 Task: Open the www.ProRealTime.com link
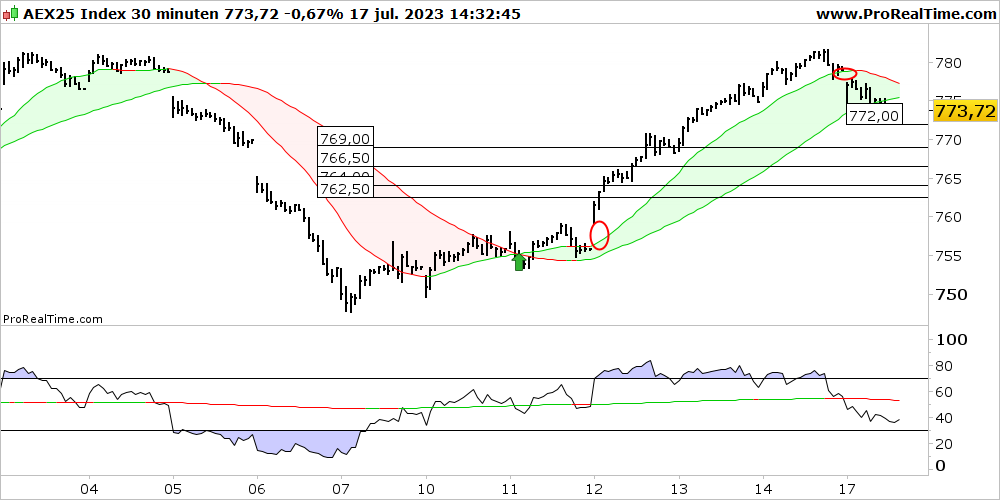pyautogui.click(x=906, y=14)
